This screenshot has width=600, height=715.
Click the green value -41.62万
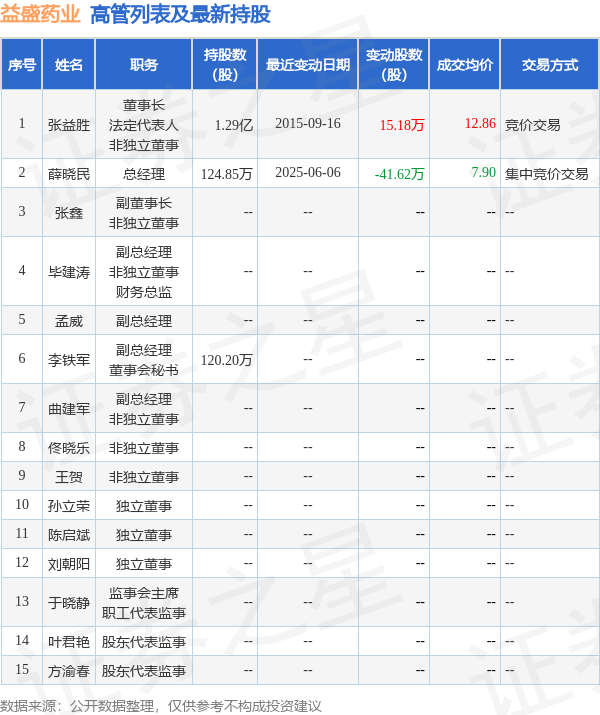click(399, 174)
